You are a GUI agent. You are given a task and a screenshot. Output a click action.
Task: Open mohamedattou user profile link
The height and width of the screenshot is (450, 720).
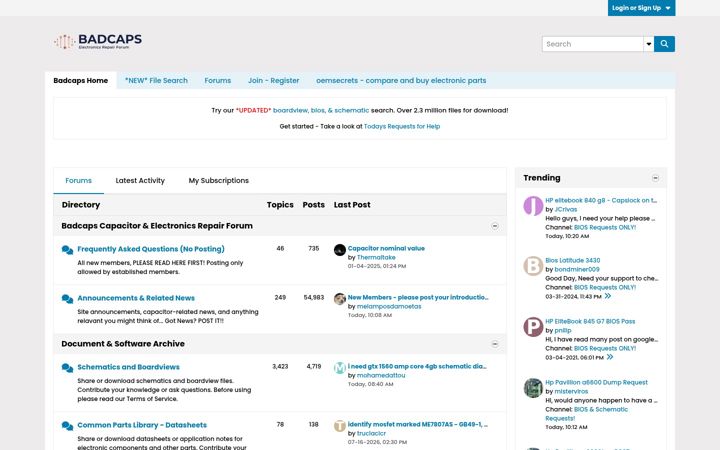[x=381, y=375]
